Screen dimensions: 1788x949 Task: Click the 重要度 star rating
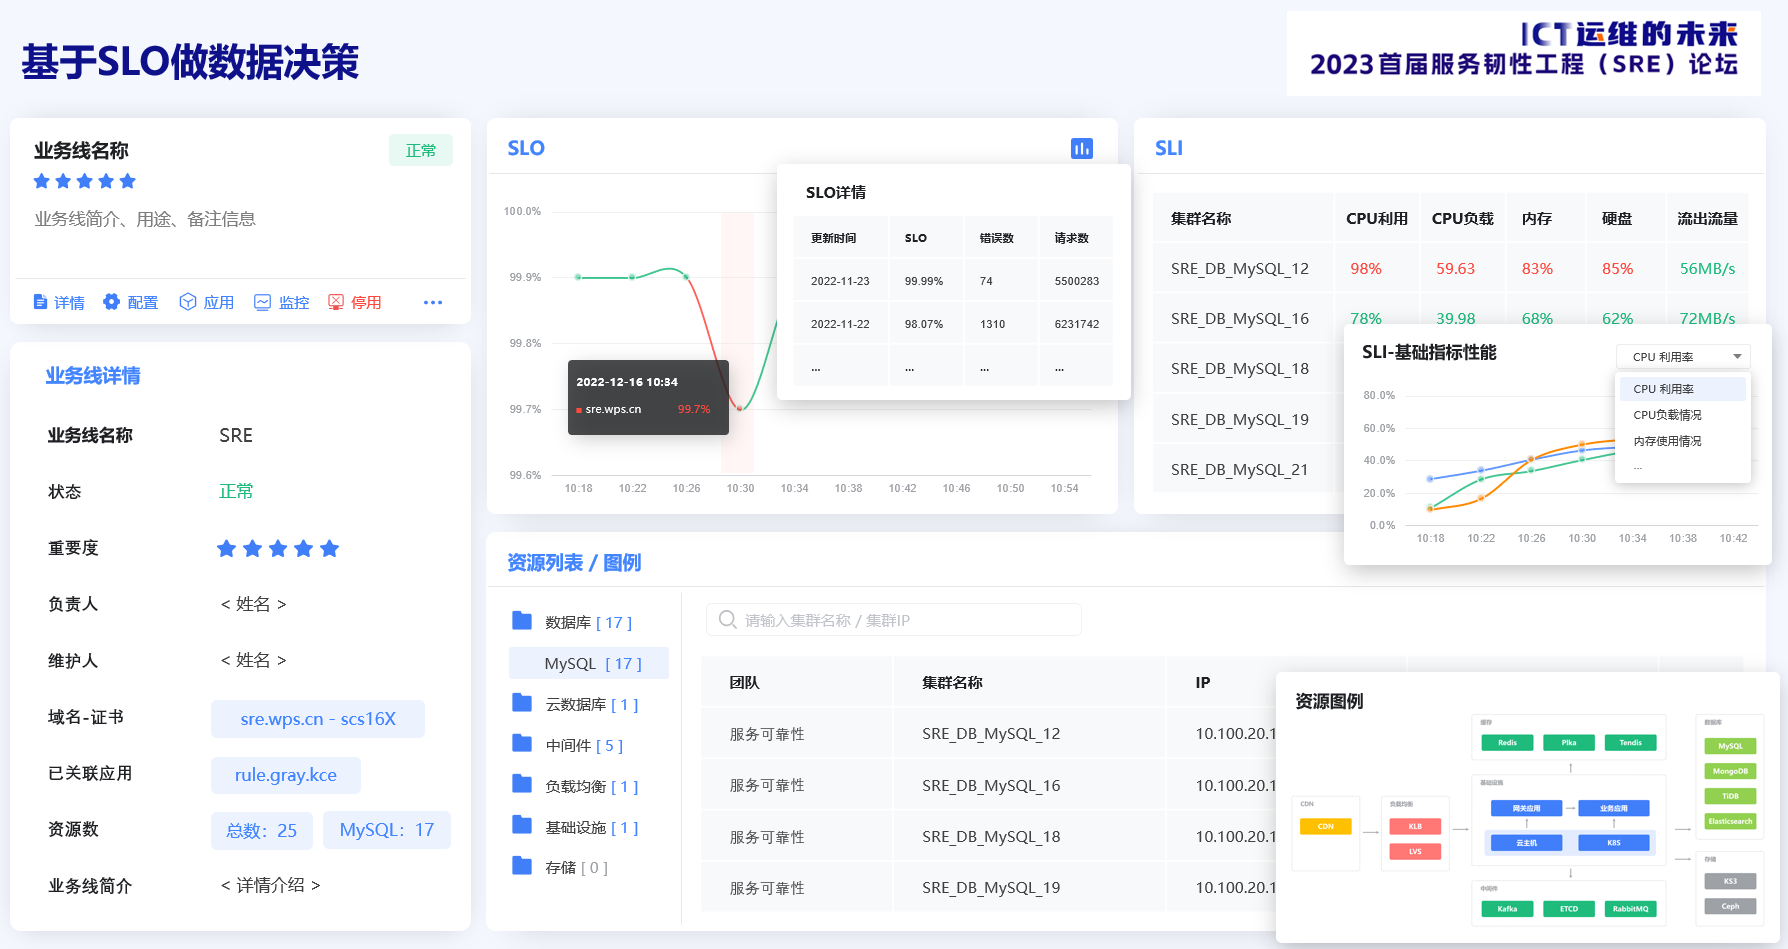click(278, 548)
